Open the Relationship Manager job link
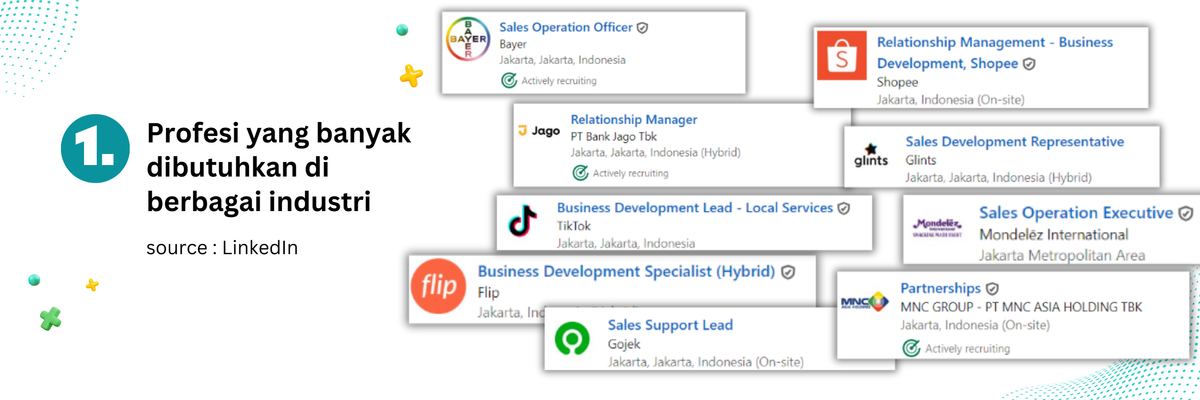 pyautogui.click(x=633, y=119)
